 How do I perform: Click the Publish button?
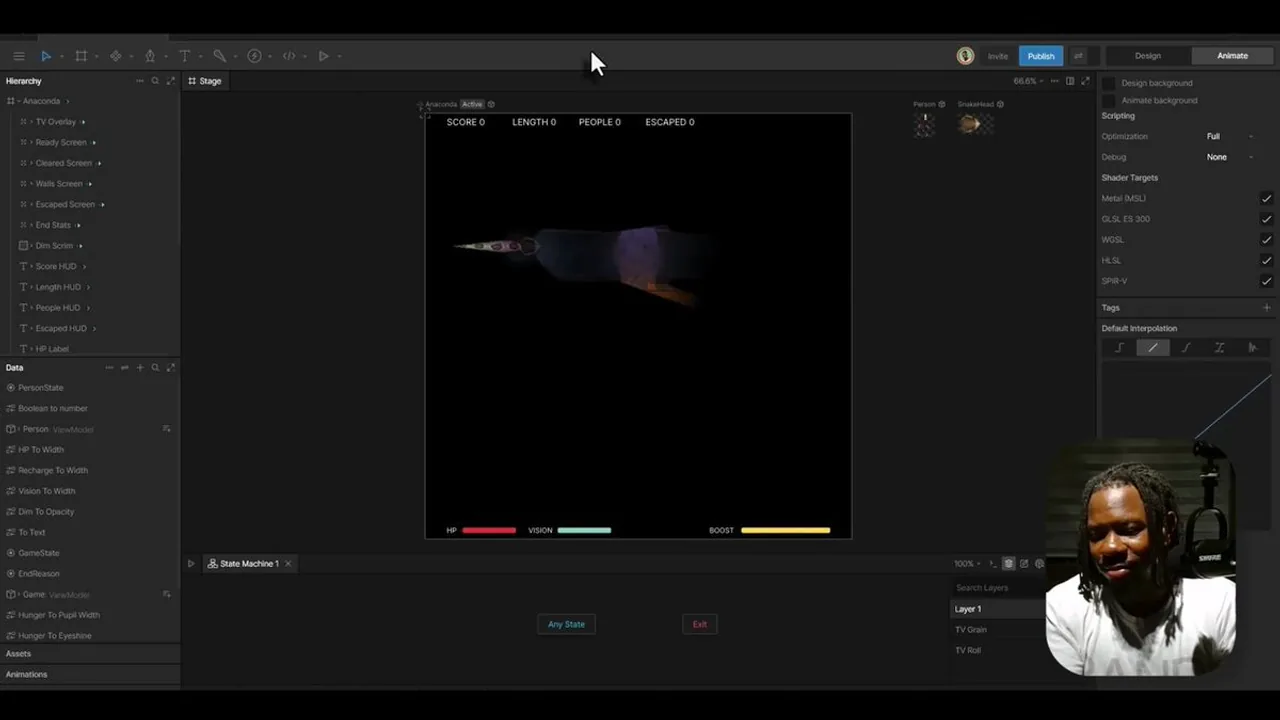point(1040,56)
